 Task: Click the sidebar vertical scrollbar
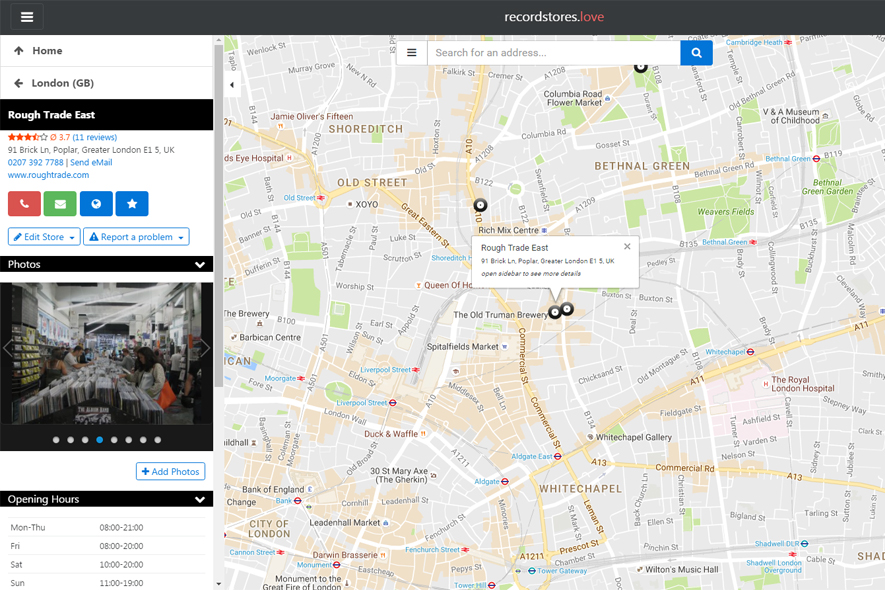(x=218, y=215)
